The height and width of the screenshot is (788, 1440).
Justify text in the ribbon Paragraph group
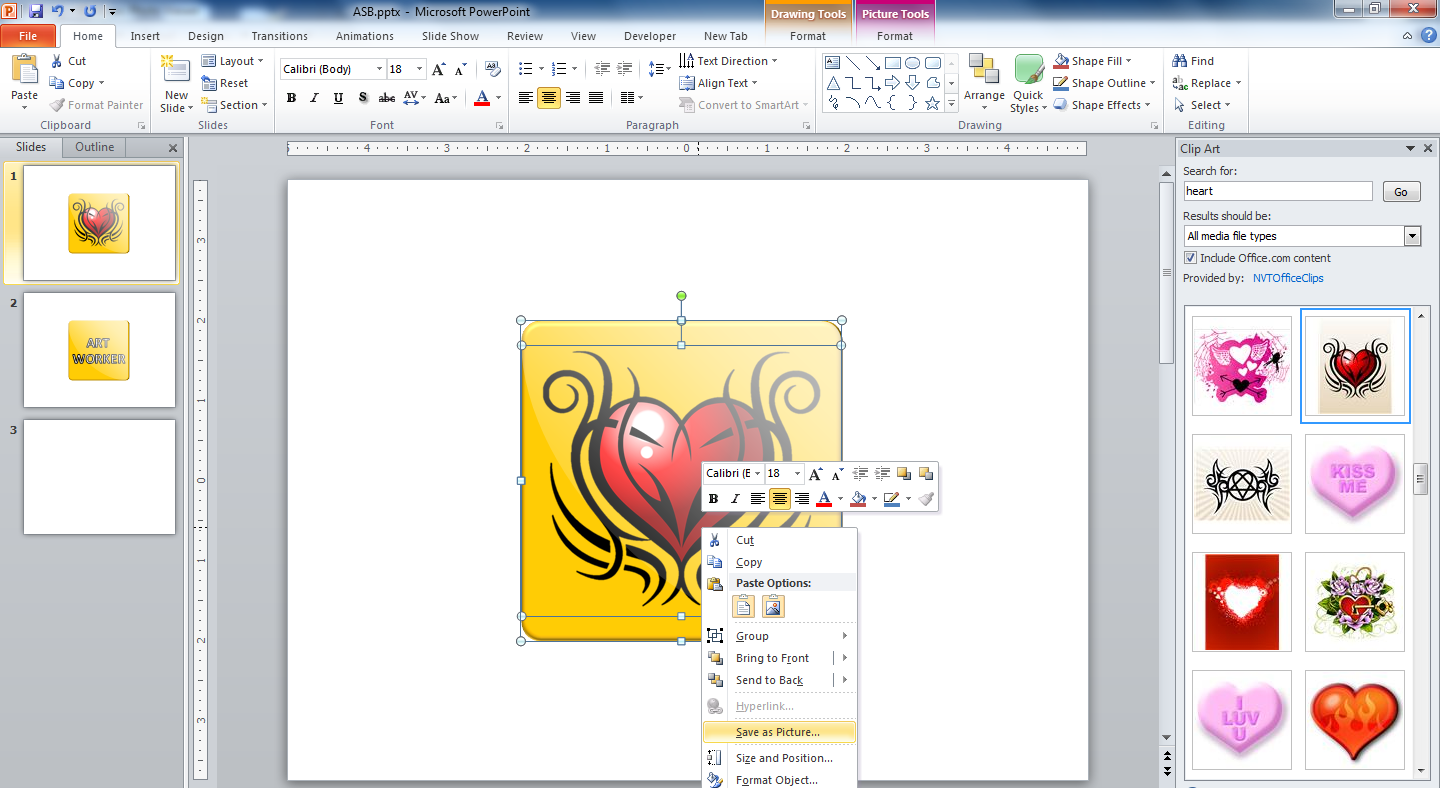[596, 98]
